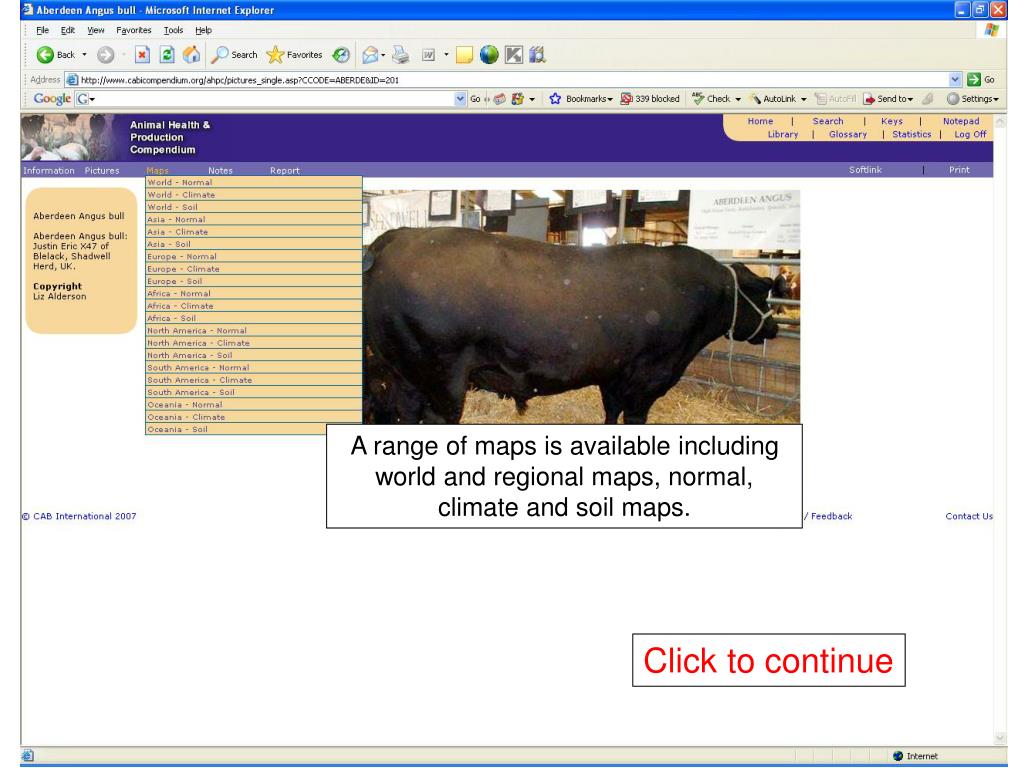1024x768 pixels.
Task: Switch to the Pictures tab
Action: point(102,170)
